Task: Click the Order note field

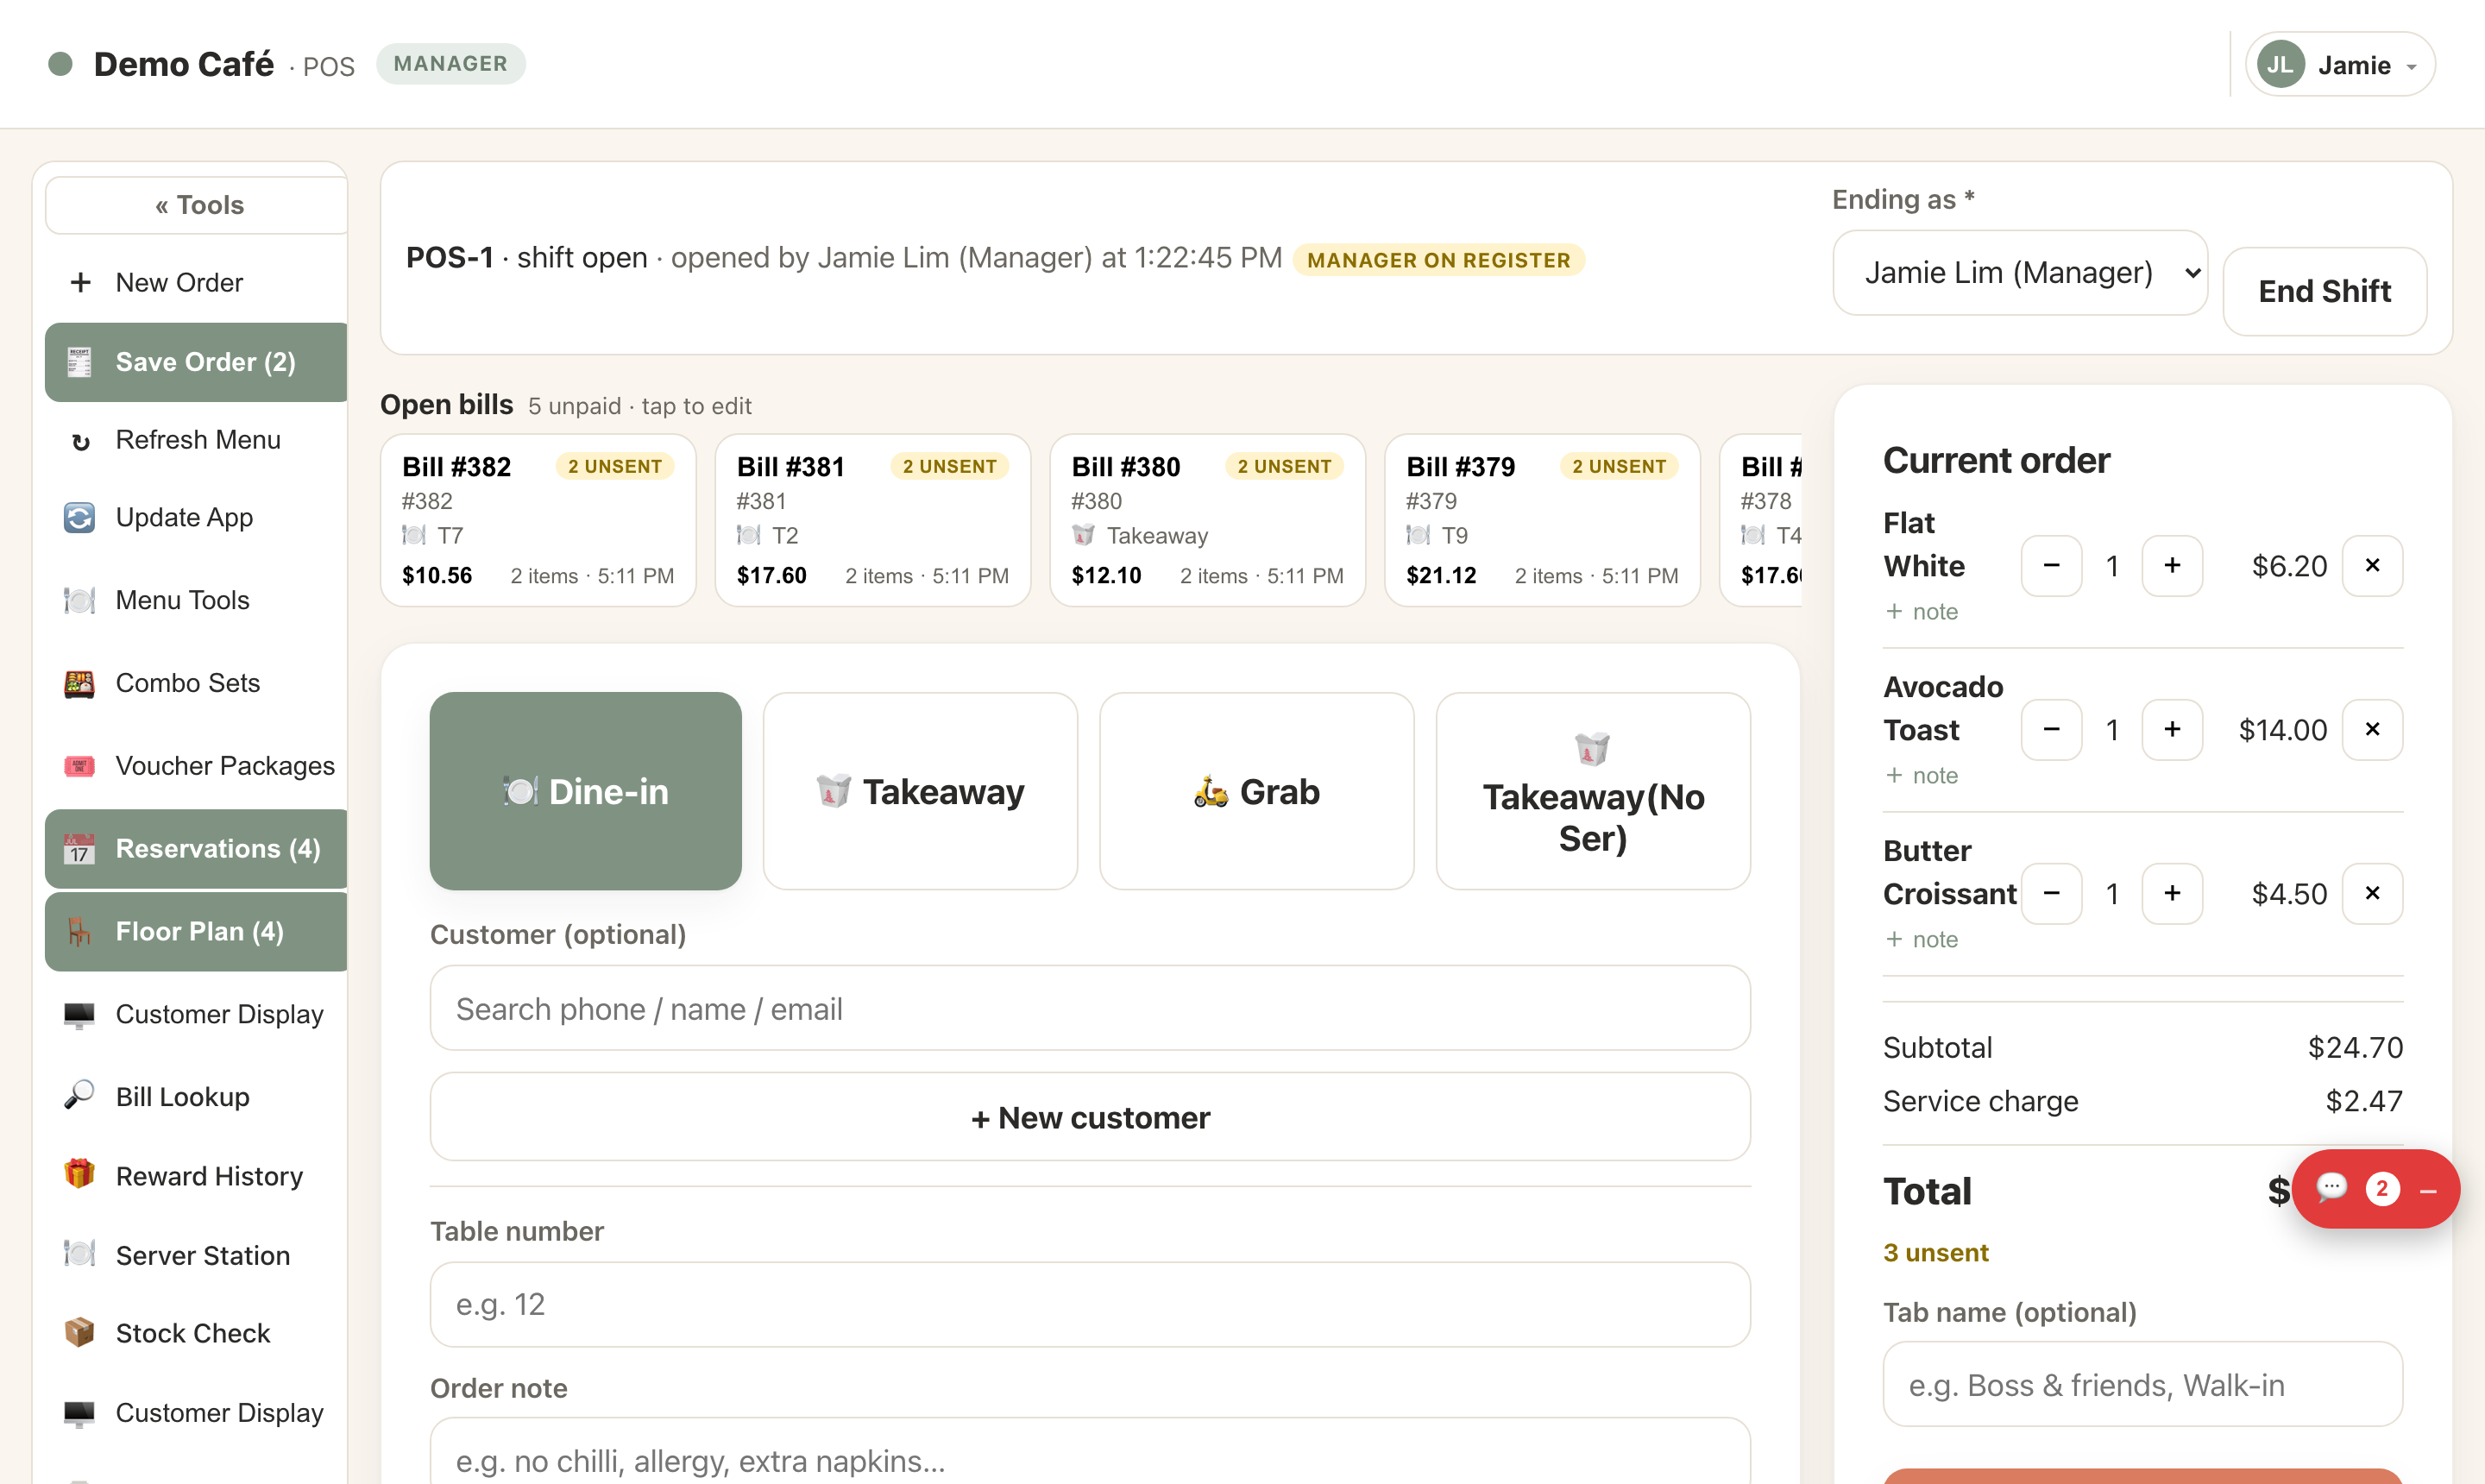Action: [x=1090, y=1452]
